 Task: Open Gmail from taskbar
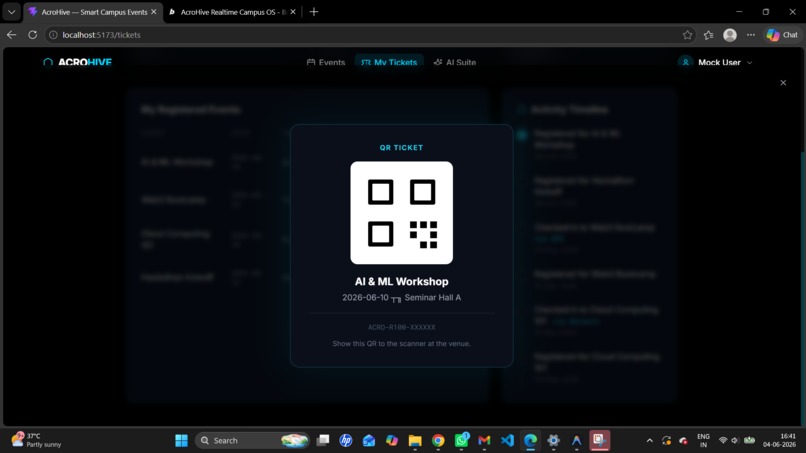click(x=484, y=440)
